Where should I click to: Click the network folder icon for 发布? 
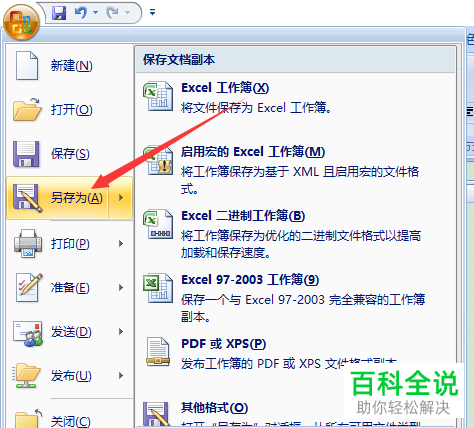point(27,376)
